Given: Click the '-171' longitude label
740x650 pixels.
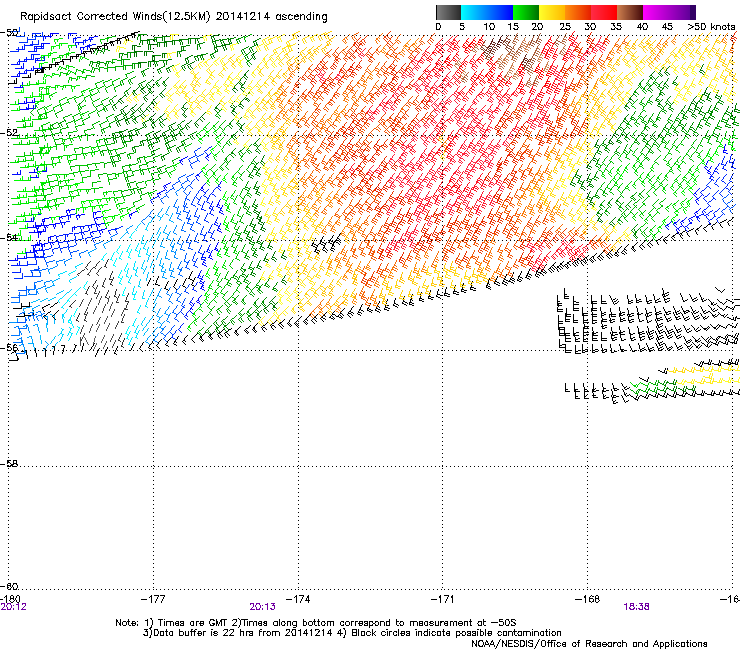Looking at the screenshot, I should click(x=443, y=599).
